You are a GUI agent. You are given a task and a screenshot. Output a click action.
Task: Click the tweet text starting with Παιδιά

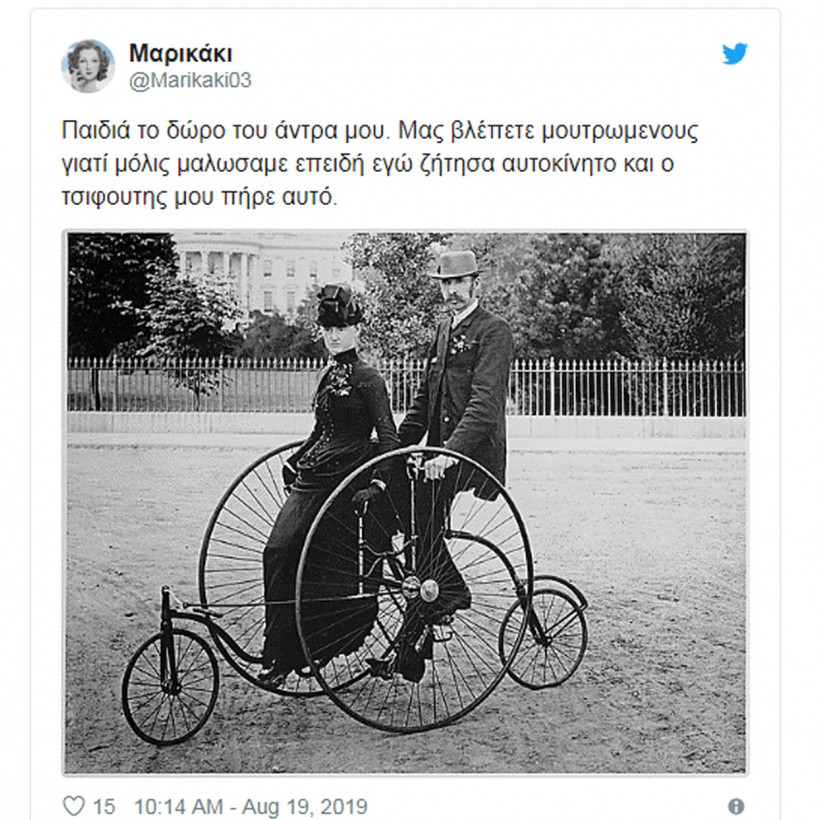(380, 163)
